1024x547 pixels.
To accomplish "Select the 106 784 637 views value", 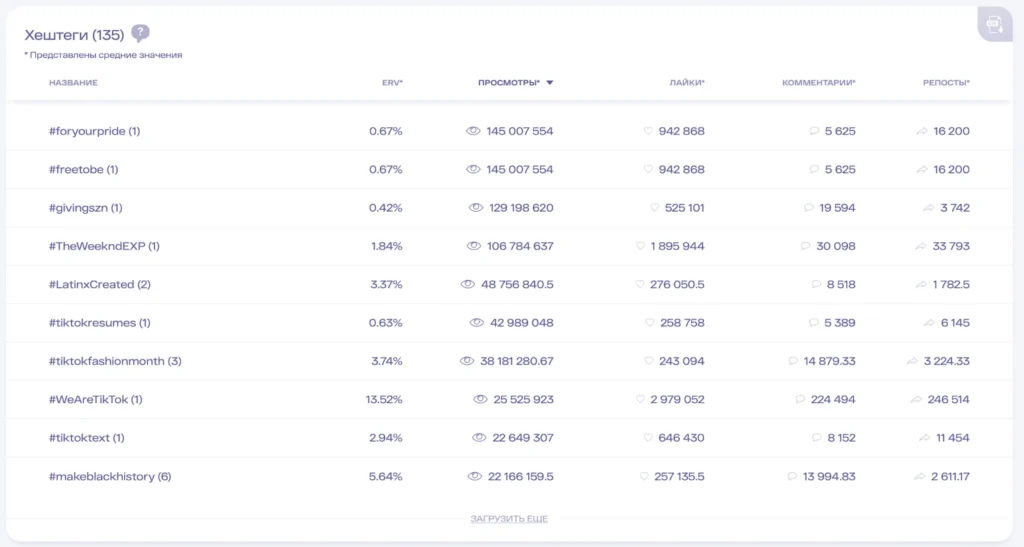I will tap(520, 246).
